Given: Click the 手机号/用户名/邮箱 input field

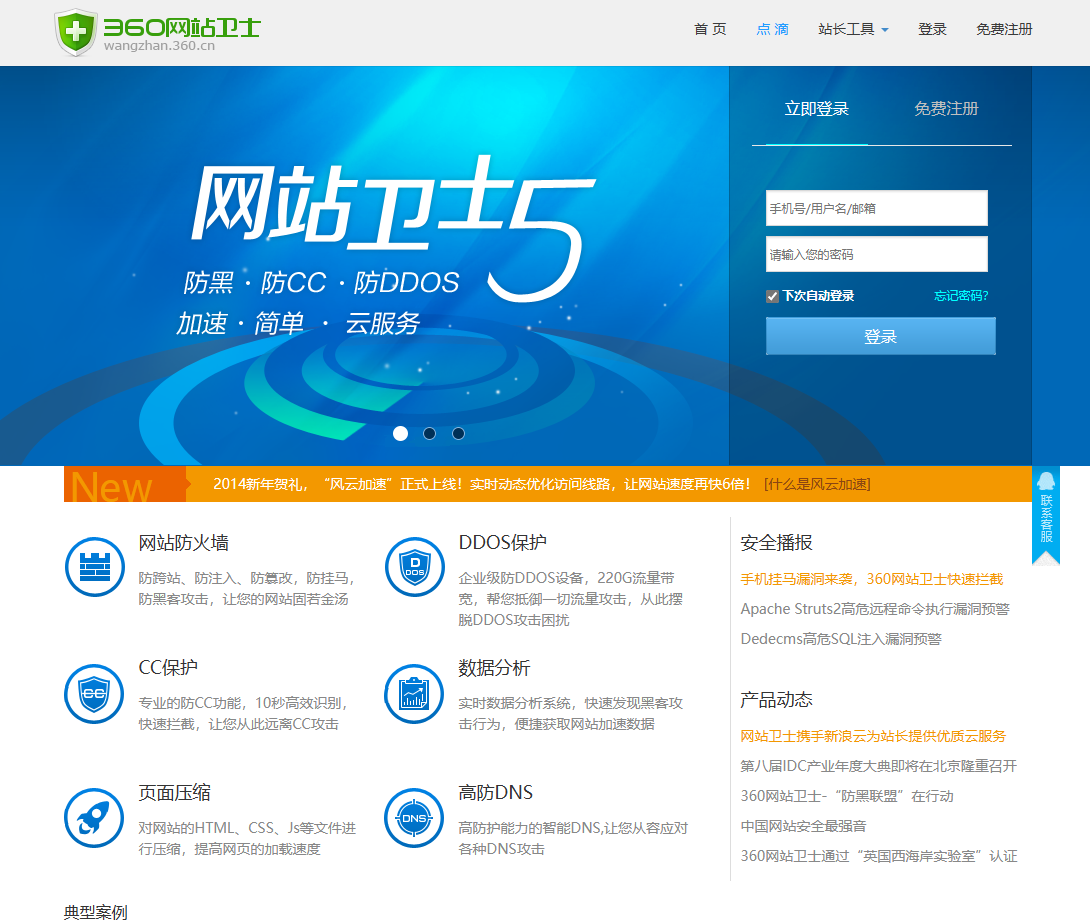Looking at the screenshot, I should click(x=877, y=208).
